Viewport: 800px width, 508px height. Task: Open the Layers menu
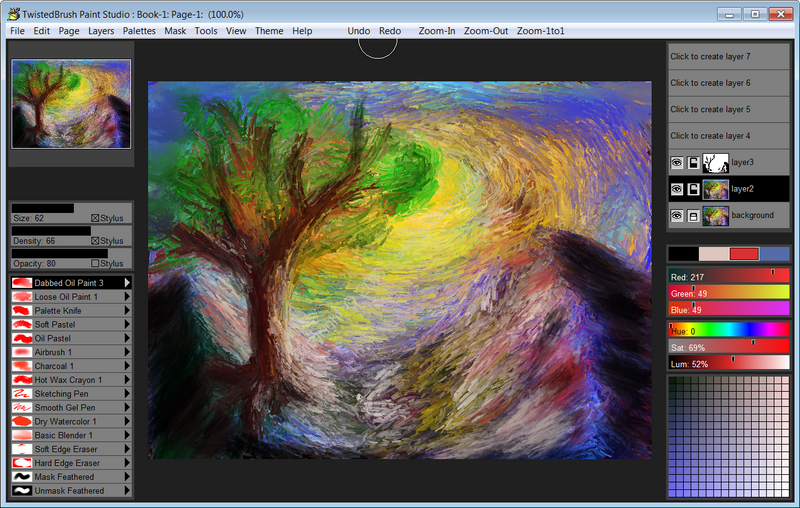tap(101, 31)
